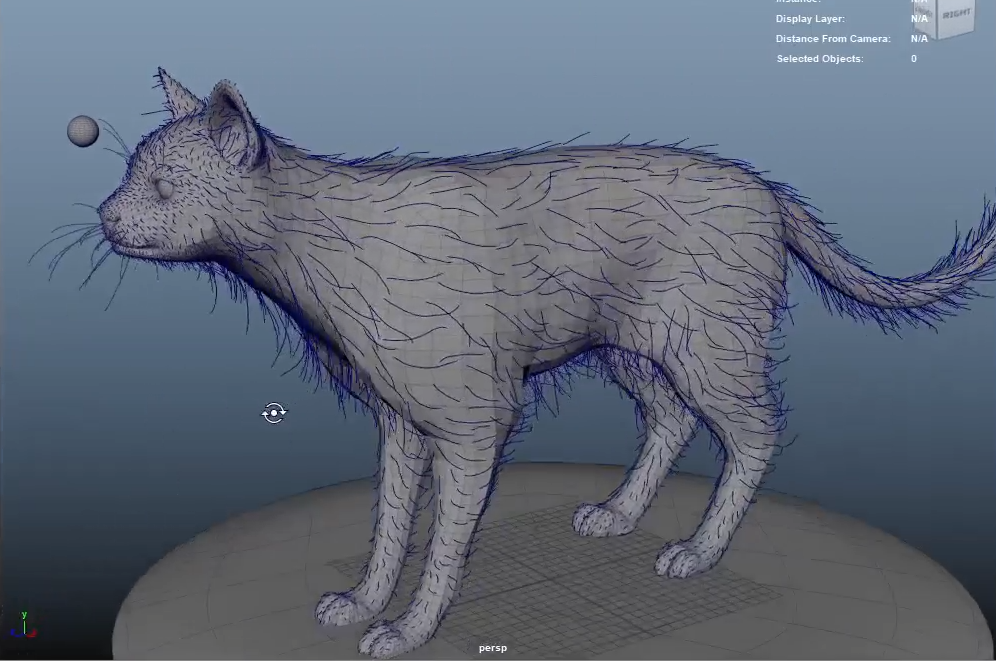Select the small sphere near cat's head
This screenshot has height=661, width=996.
(83, 131)
